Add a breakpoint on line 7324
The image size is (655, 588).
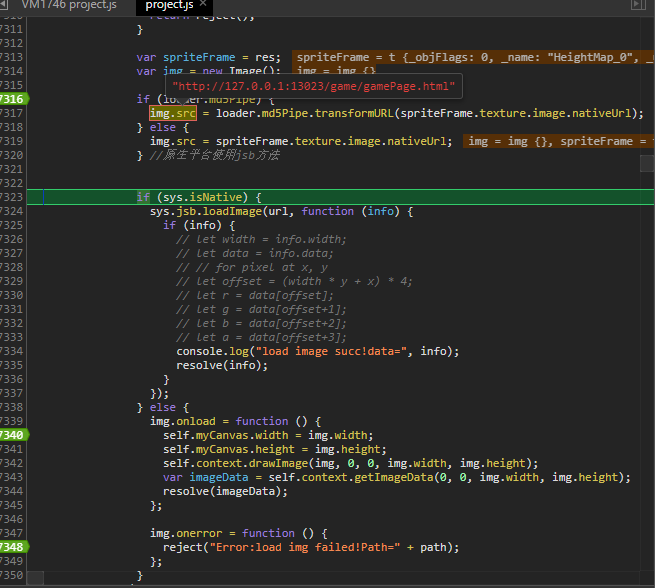[12, 211]
